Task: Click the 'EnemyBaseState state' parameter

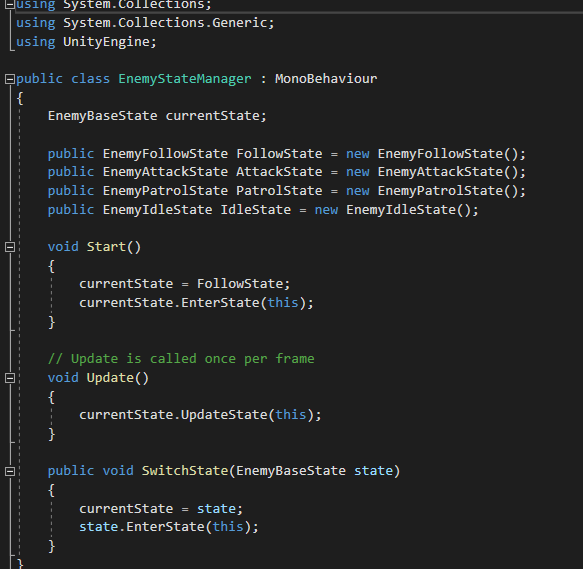Action: [314, 471]
